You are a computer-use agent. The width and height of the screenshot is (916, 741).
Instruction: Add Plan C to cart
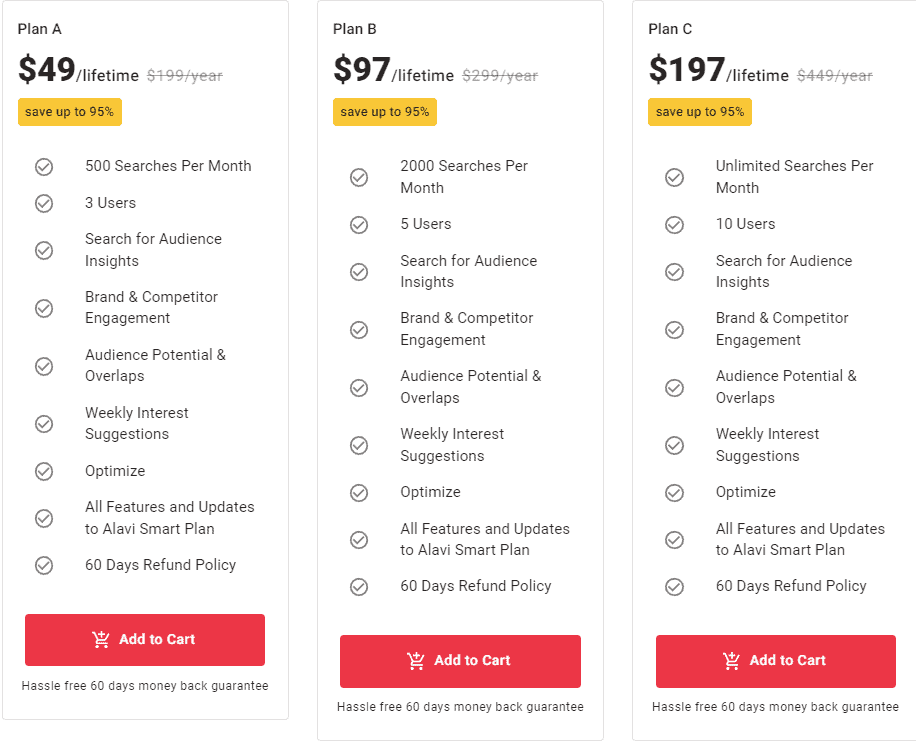coord(776,661)
